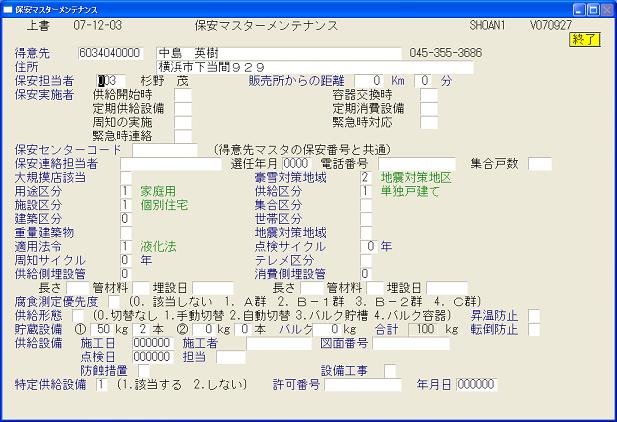Click the 大規模店該当 field
Screen dimensions: 617x422
tap(126, 178)
